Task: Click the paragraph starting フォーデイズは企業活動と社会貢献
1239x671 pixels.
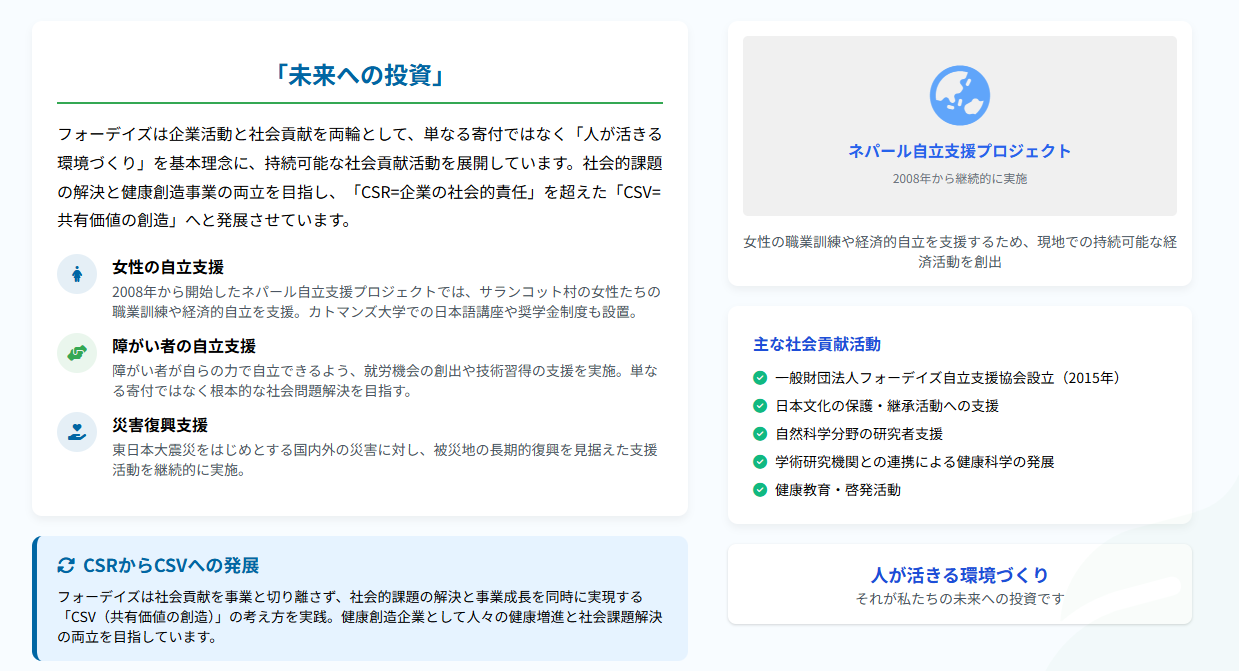Action: [360, 177]
